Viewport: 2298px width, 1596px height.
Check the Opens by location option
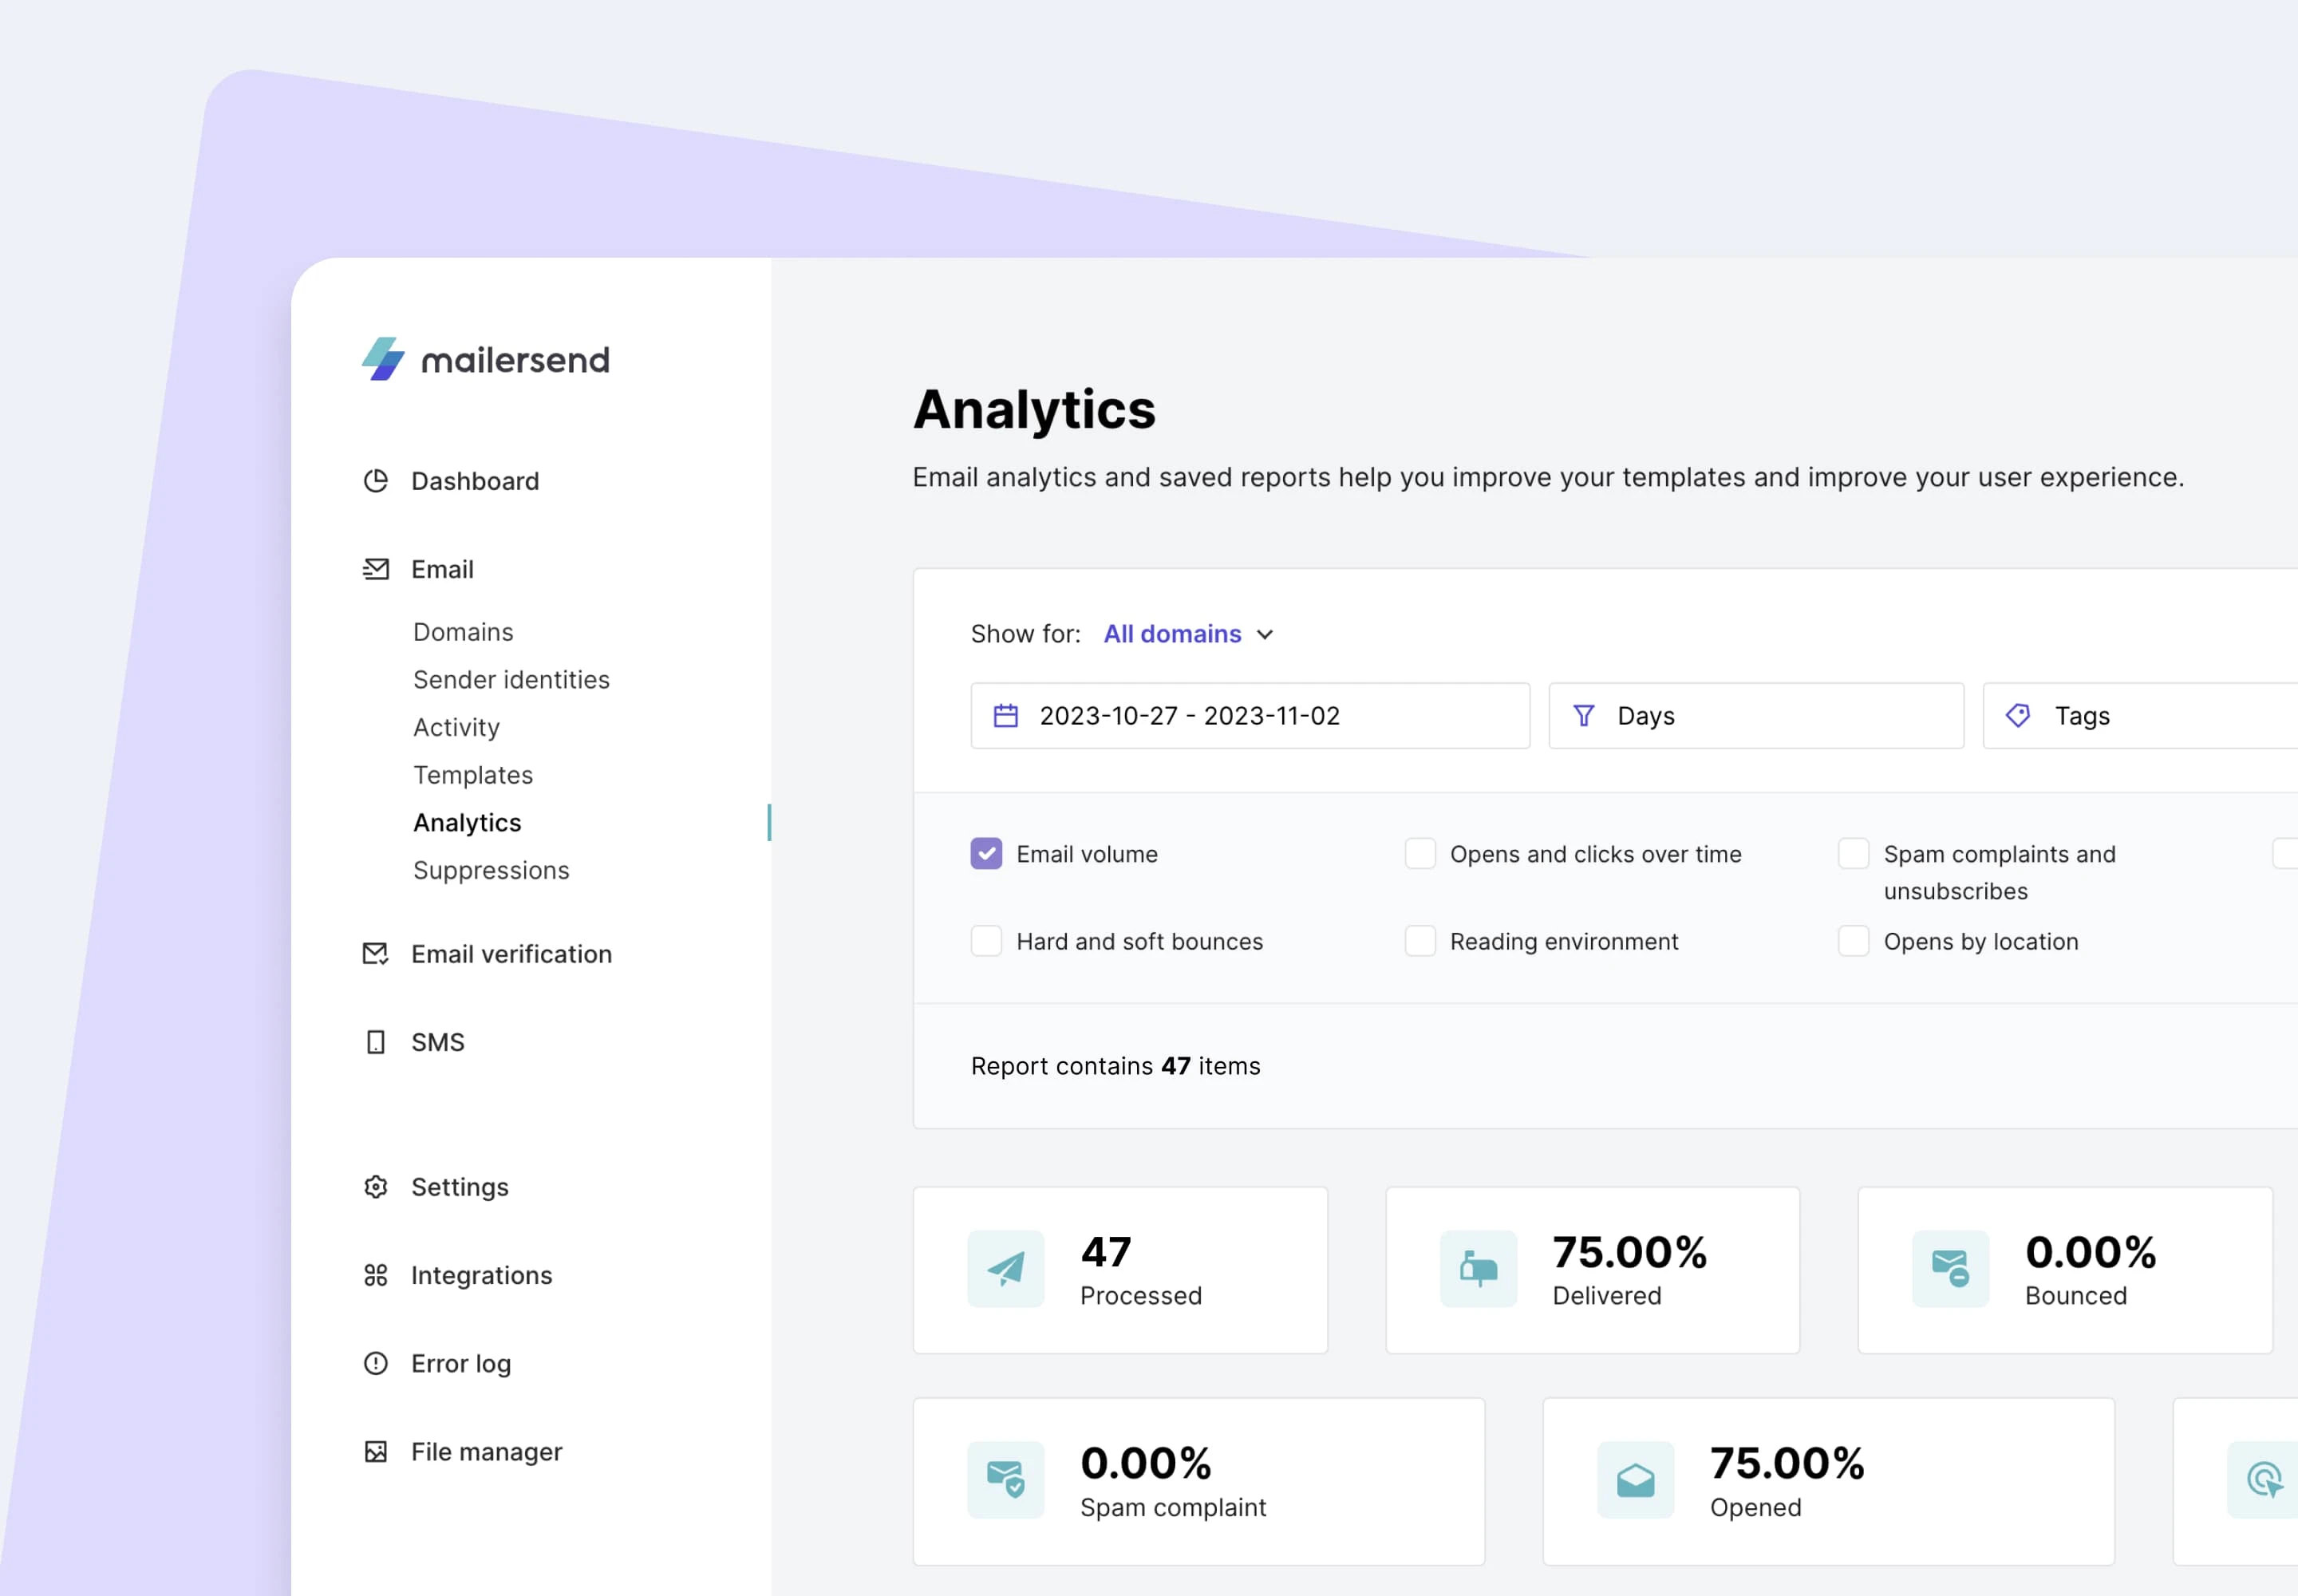click(x=1854, y=941)
